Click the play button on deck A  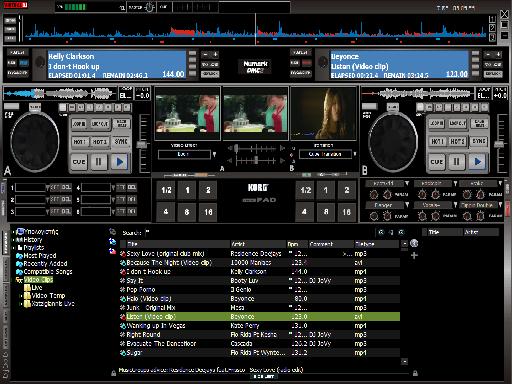(x=119, y=162)
